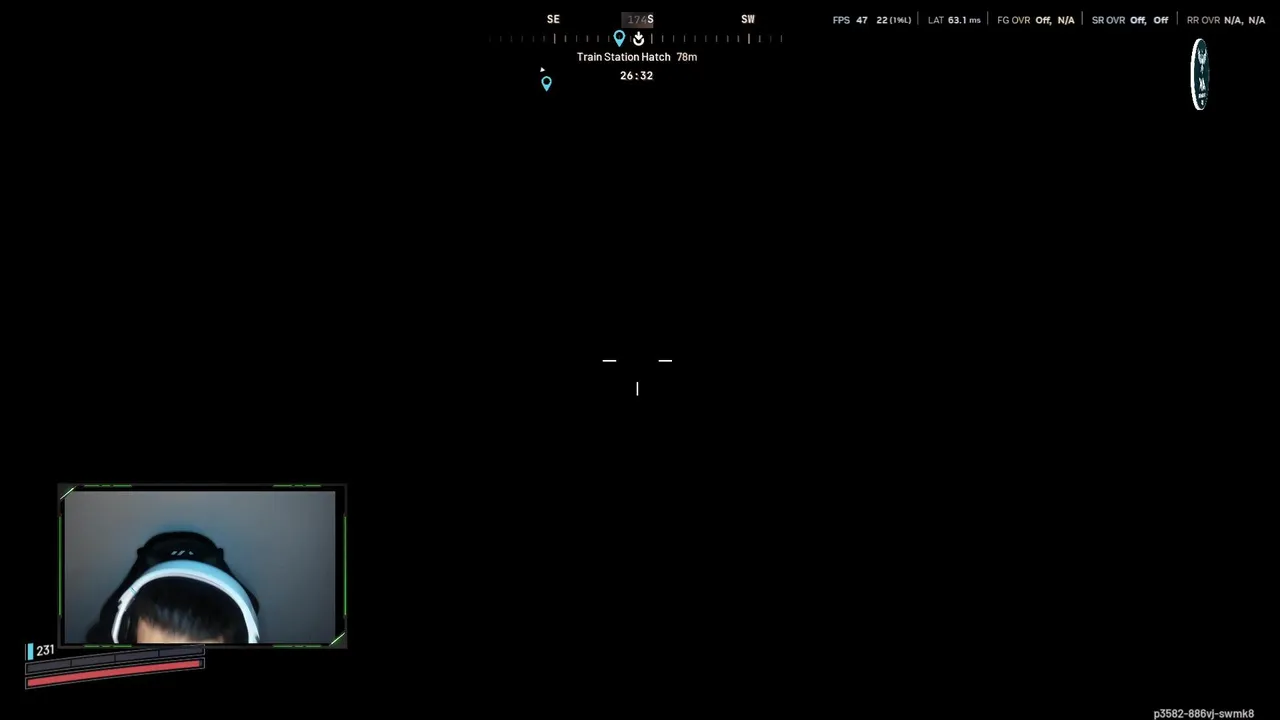Click the streamer webcam overlay

click(x=201, y=566)
